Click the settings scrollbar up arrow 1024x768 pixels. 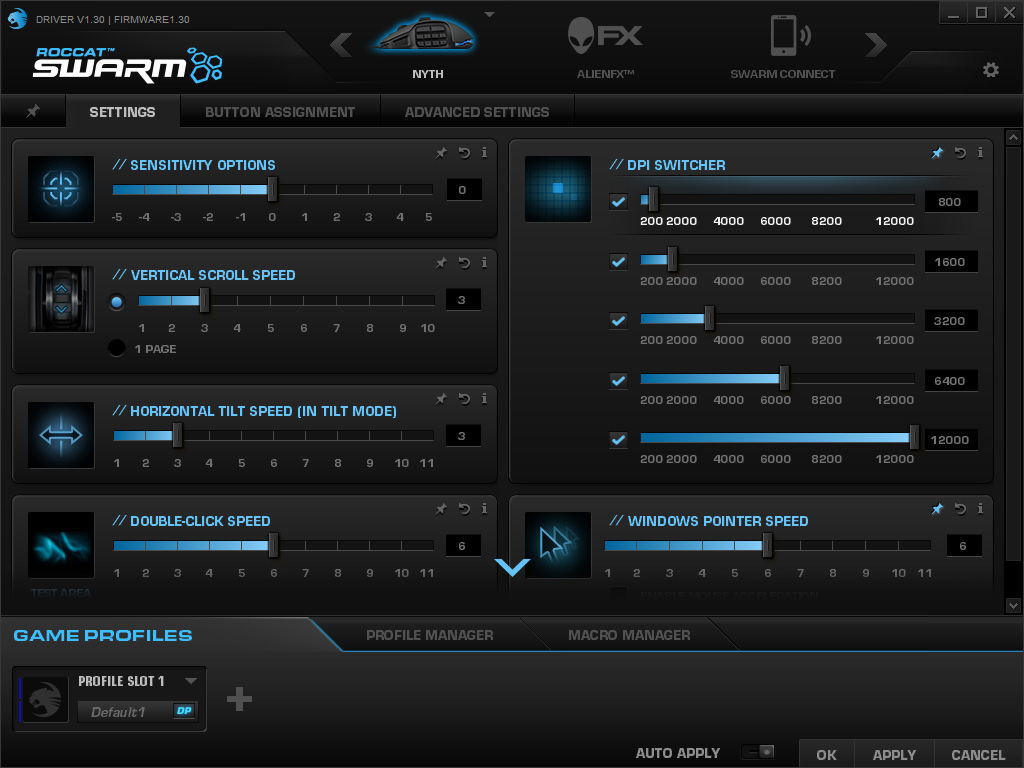coord(1013,137)
